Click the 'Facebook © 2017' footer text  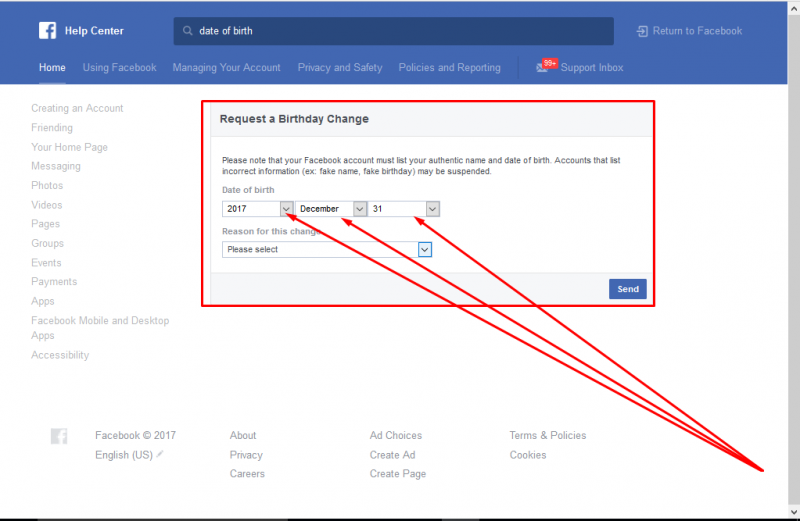coord(135,435)
